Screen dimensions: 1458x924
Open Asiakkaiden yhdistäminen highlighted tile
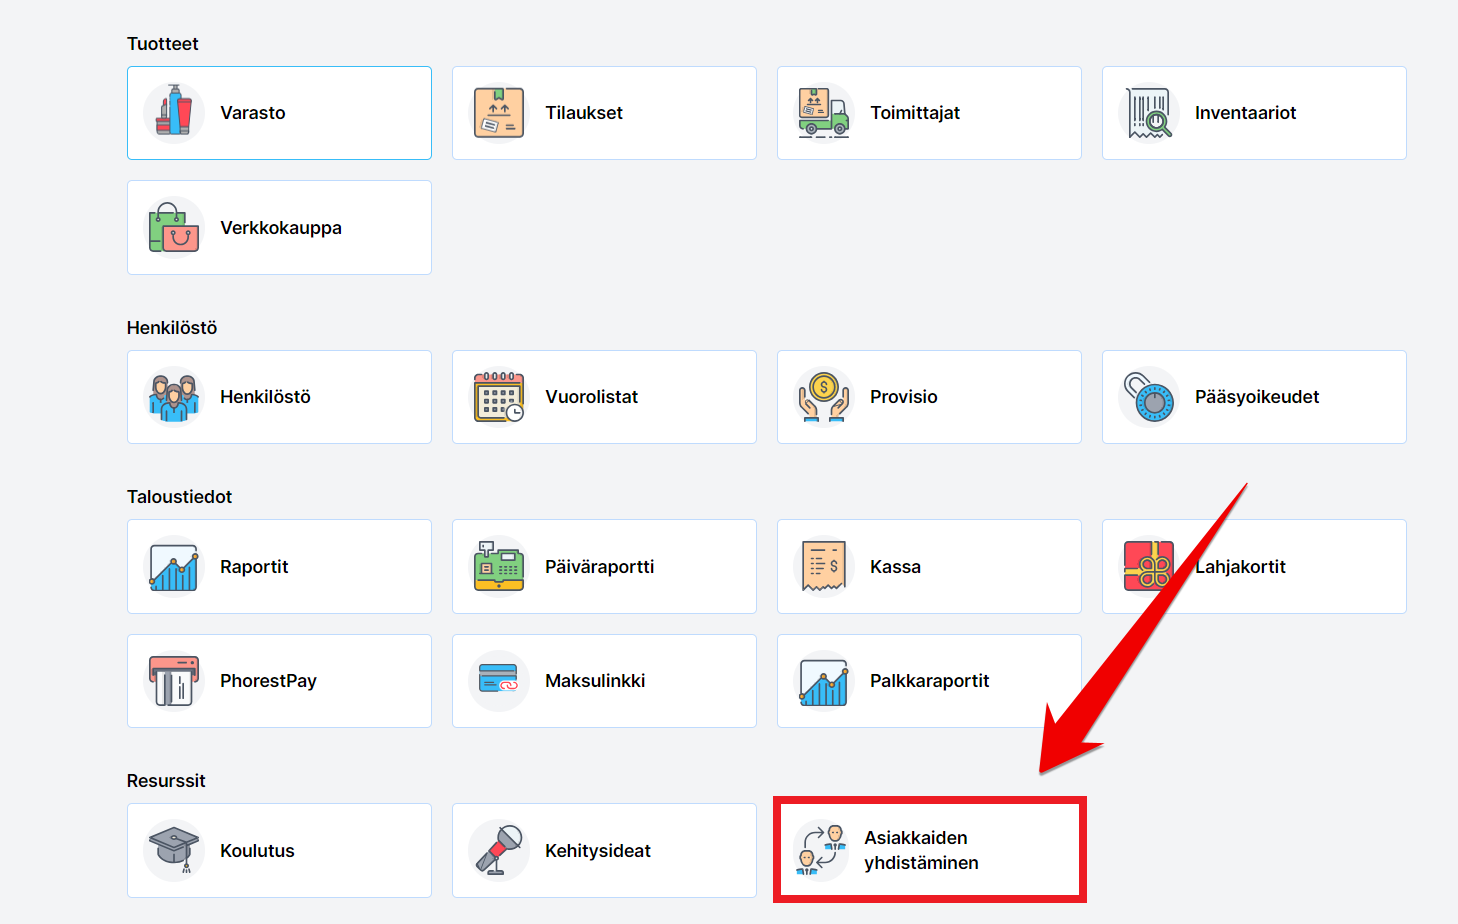coord(929,850)
